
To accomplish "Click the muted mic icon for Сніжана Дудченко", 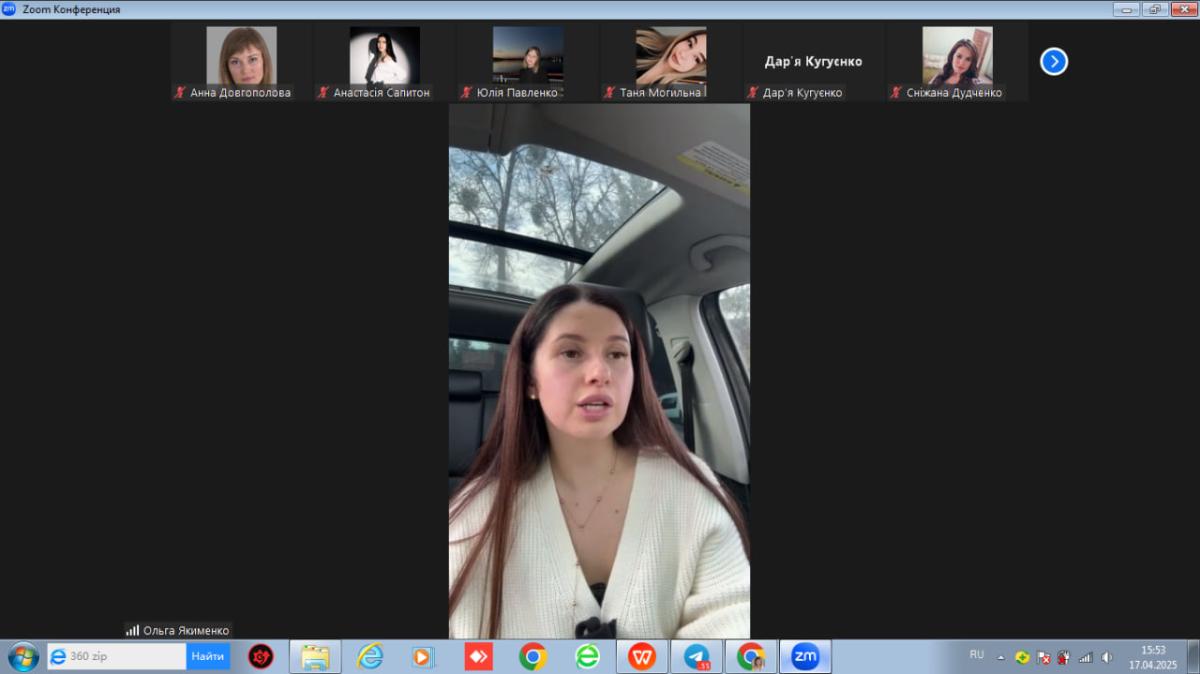I will 896,93.
